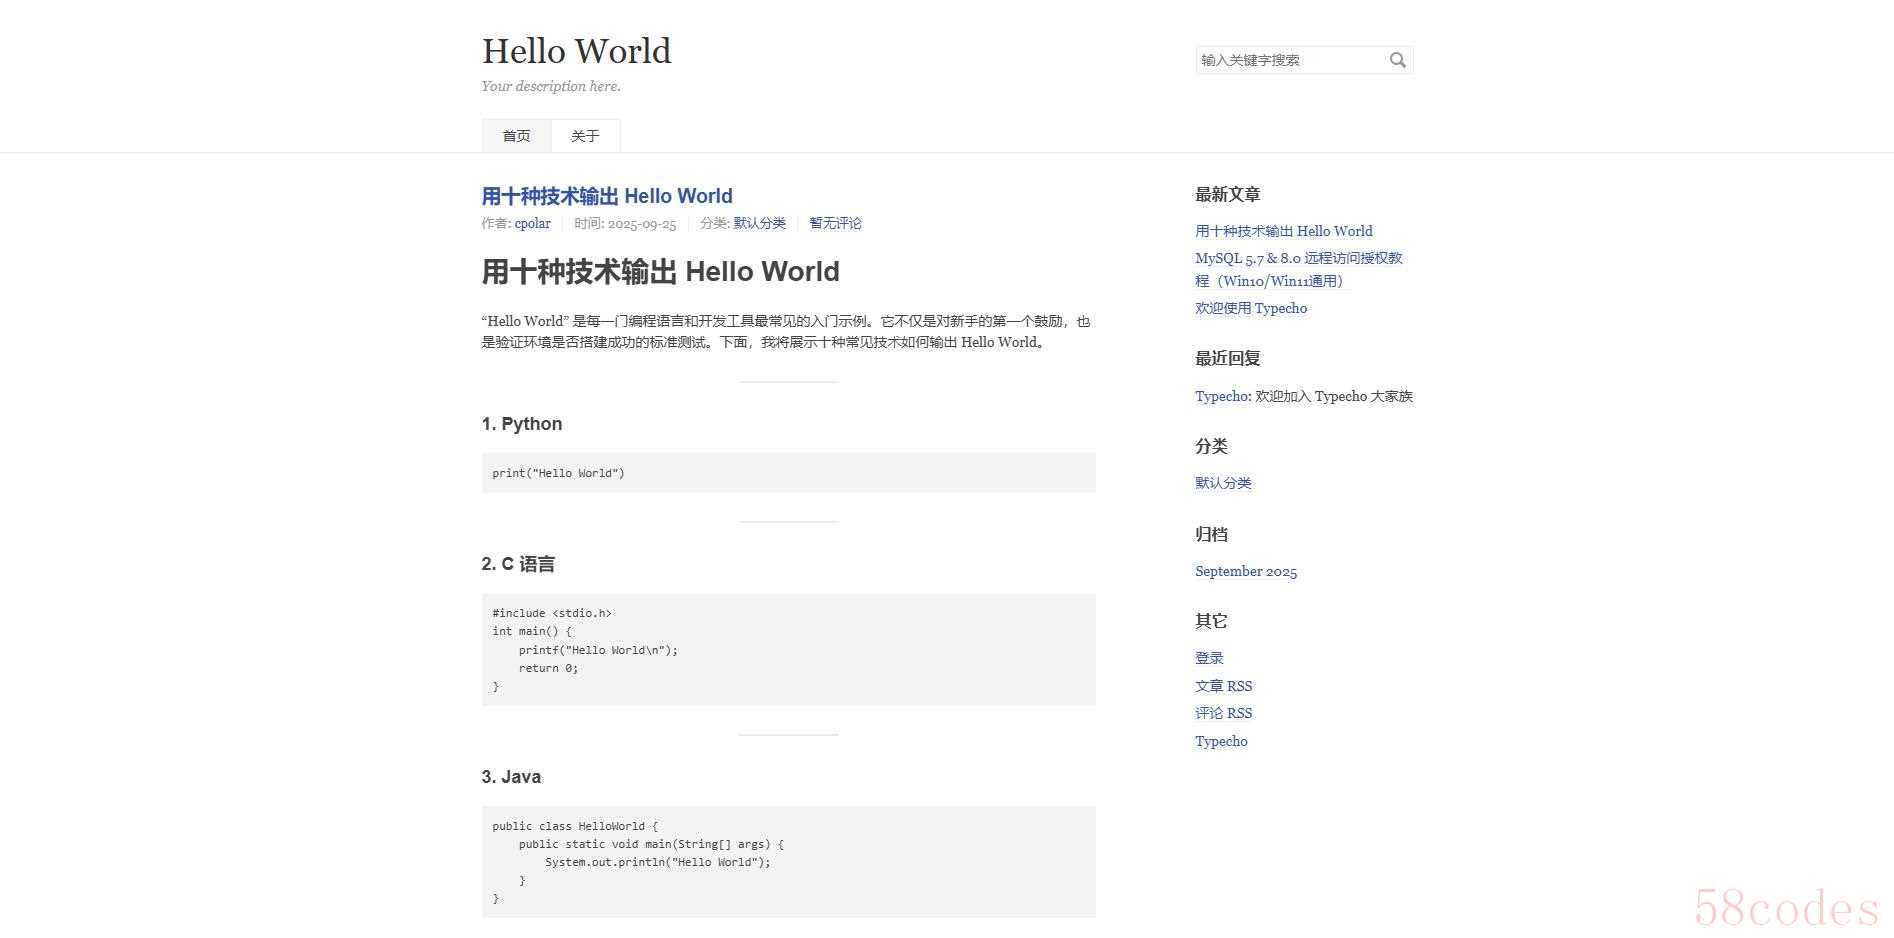
Task: Click the Your description here tagline
Action: coord(551,86)
